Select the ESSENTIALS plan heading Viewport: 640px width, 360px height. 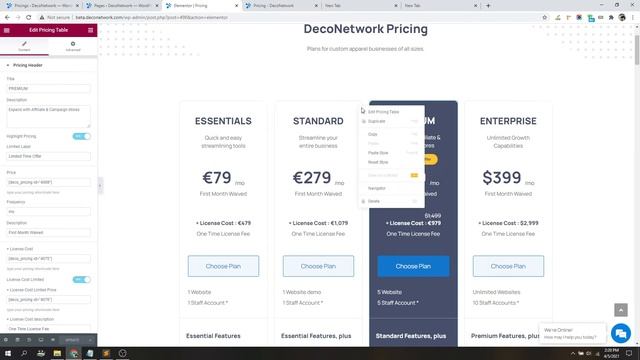223,121
